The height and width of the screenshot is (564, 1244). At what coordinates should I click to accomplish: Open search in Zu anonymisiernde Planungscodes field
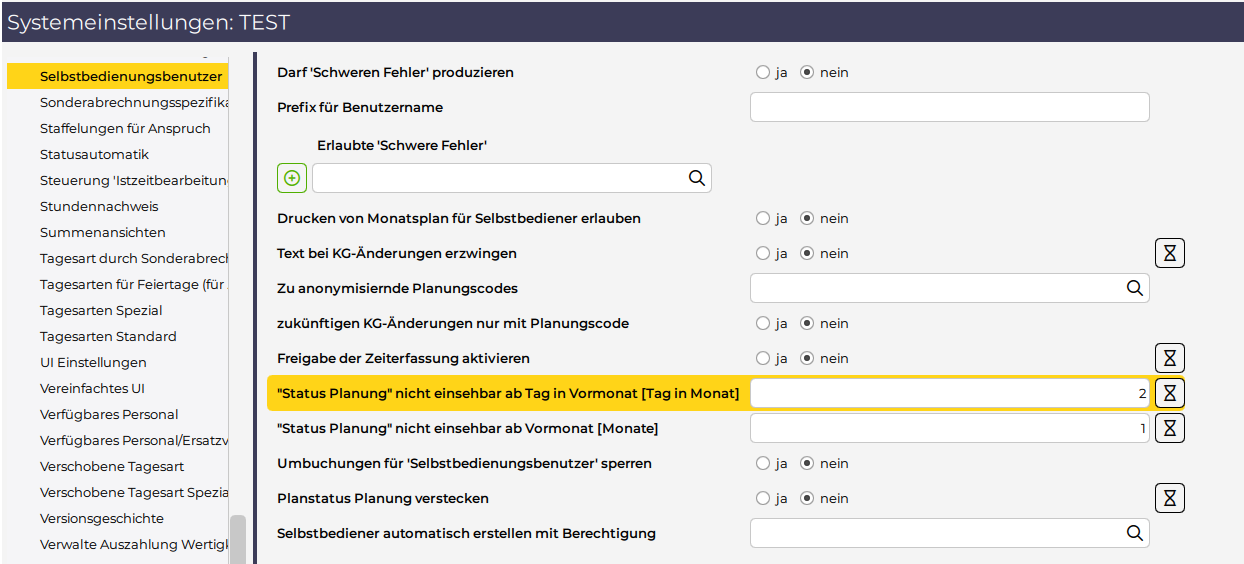1134,288
